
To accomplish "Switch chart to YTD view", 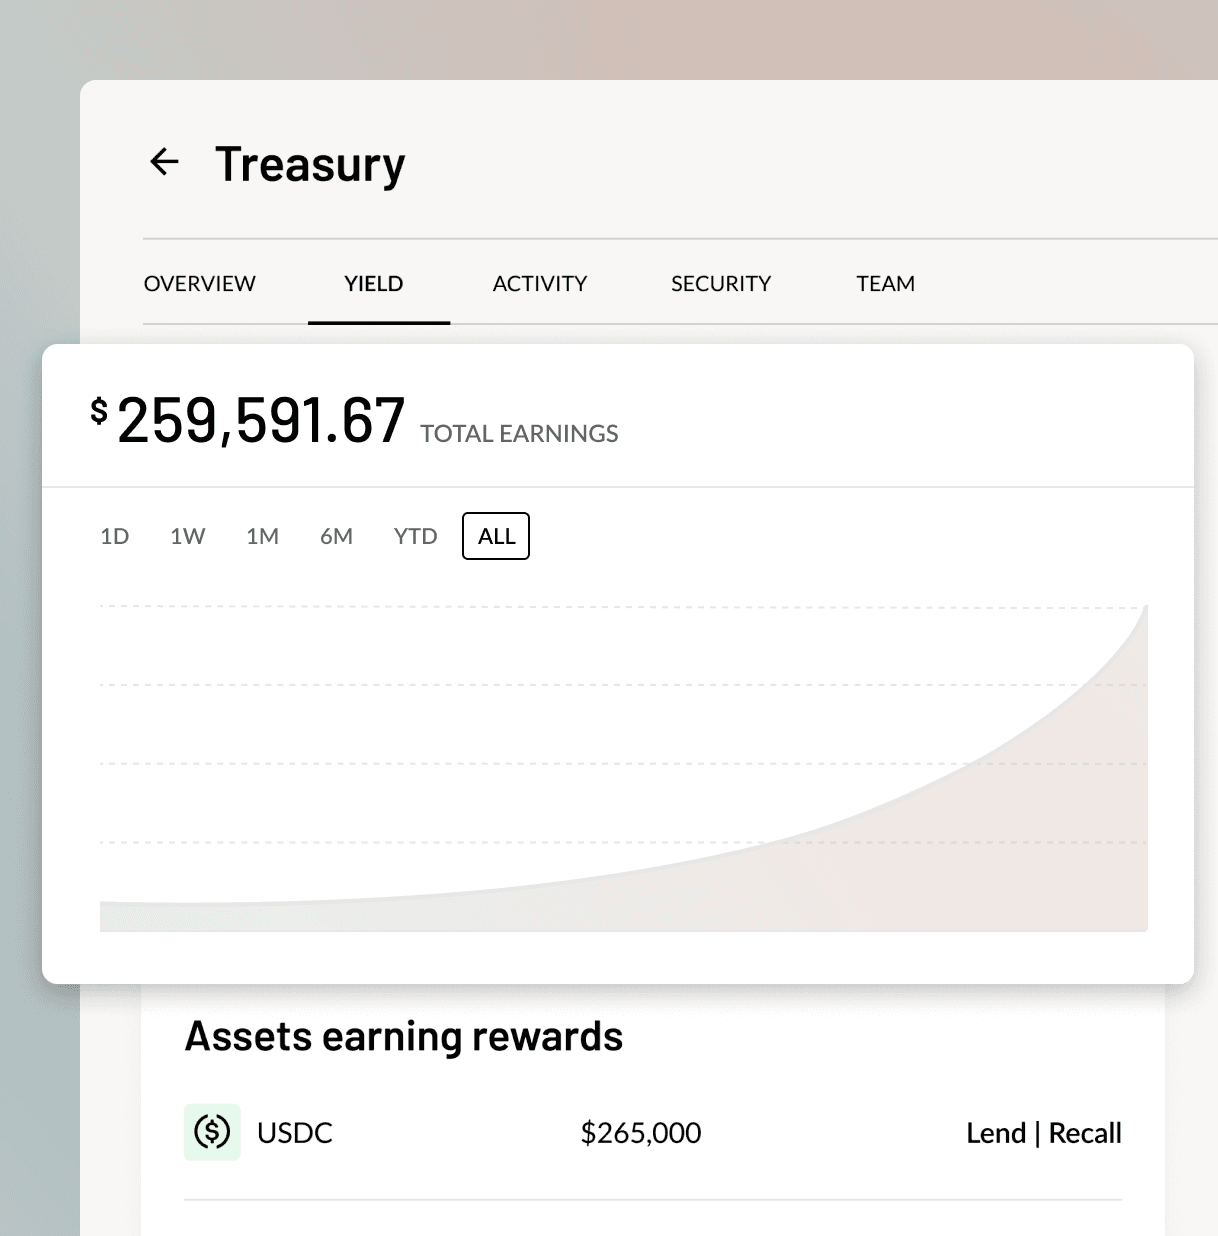I will click(414, 536).
